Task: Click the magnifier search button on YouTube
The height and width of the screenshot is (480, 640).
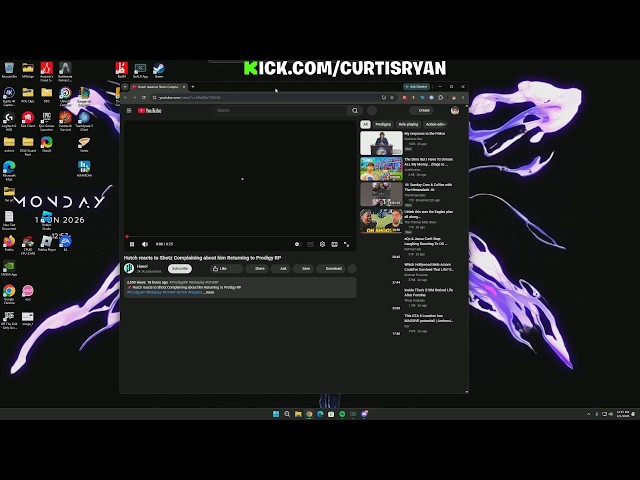Action: (355, 110)
